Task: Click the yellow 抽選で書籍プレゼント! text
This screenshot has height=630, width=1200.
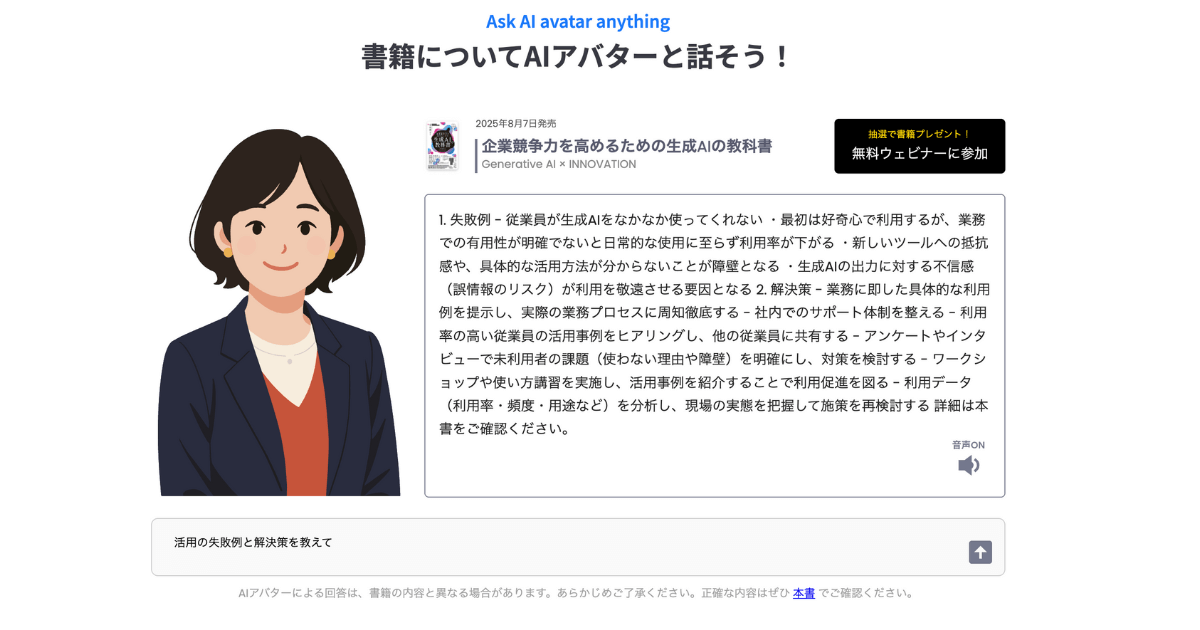Action: point(920,134)
